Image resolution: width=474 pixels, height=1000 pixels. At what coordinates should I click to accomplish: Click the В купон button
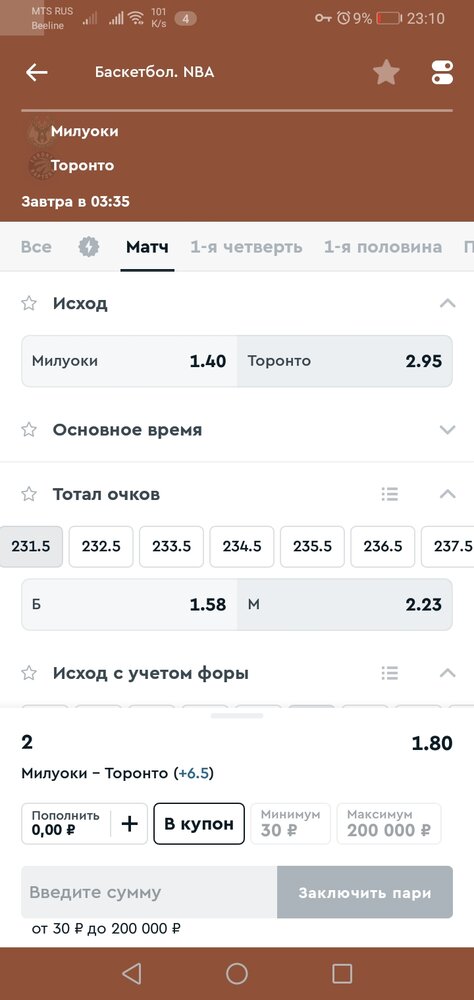(199, 823)
